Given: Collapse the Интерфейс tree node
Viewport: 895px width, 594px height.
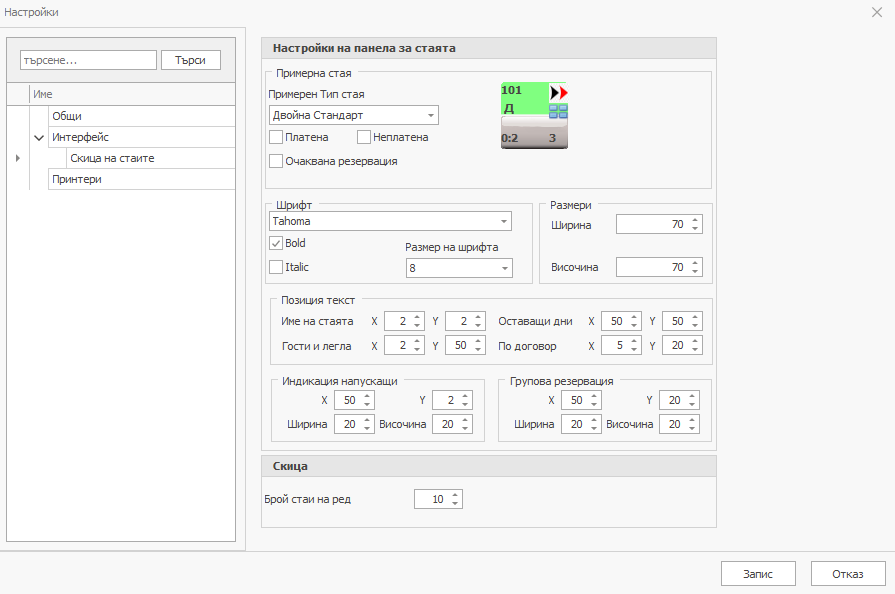Looking at the screenshot, I should (38, 137).
